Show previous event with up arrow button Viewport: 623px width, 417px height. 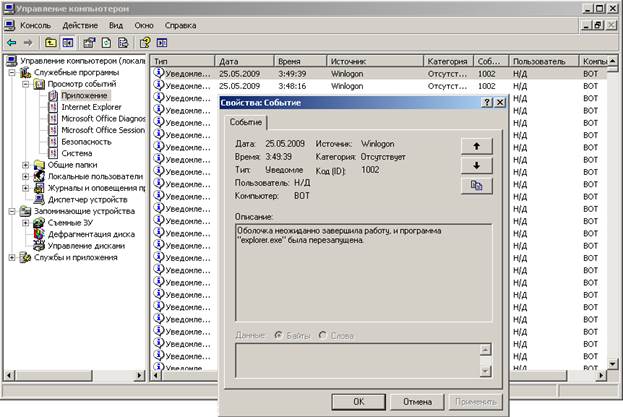point(476,145)
